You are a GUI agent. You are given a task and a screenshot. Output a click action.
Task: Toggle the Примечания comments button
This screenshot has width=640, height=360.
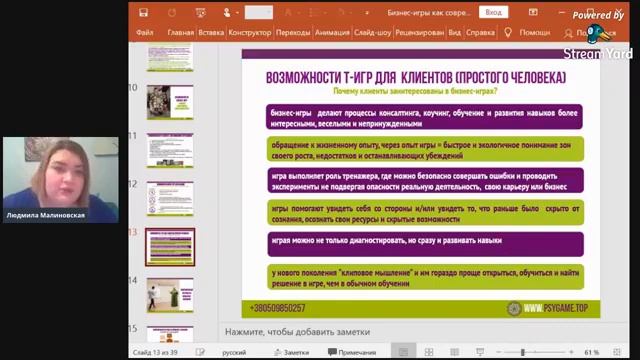(352, 352)
